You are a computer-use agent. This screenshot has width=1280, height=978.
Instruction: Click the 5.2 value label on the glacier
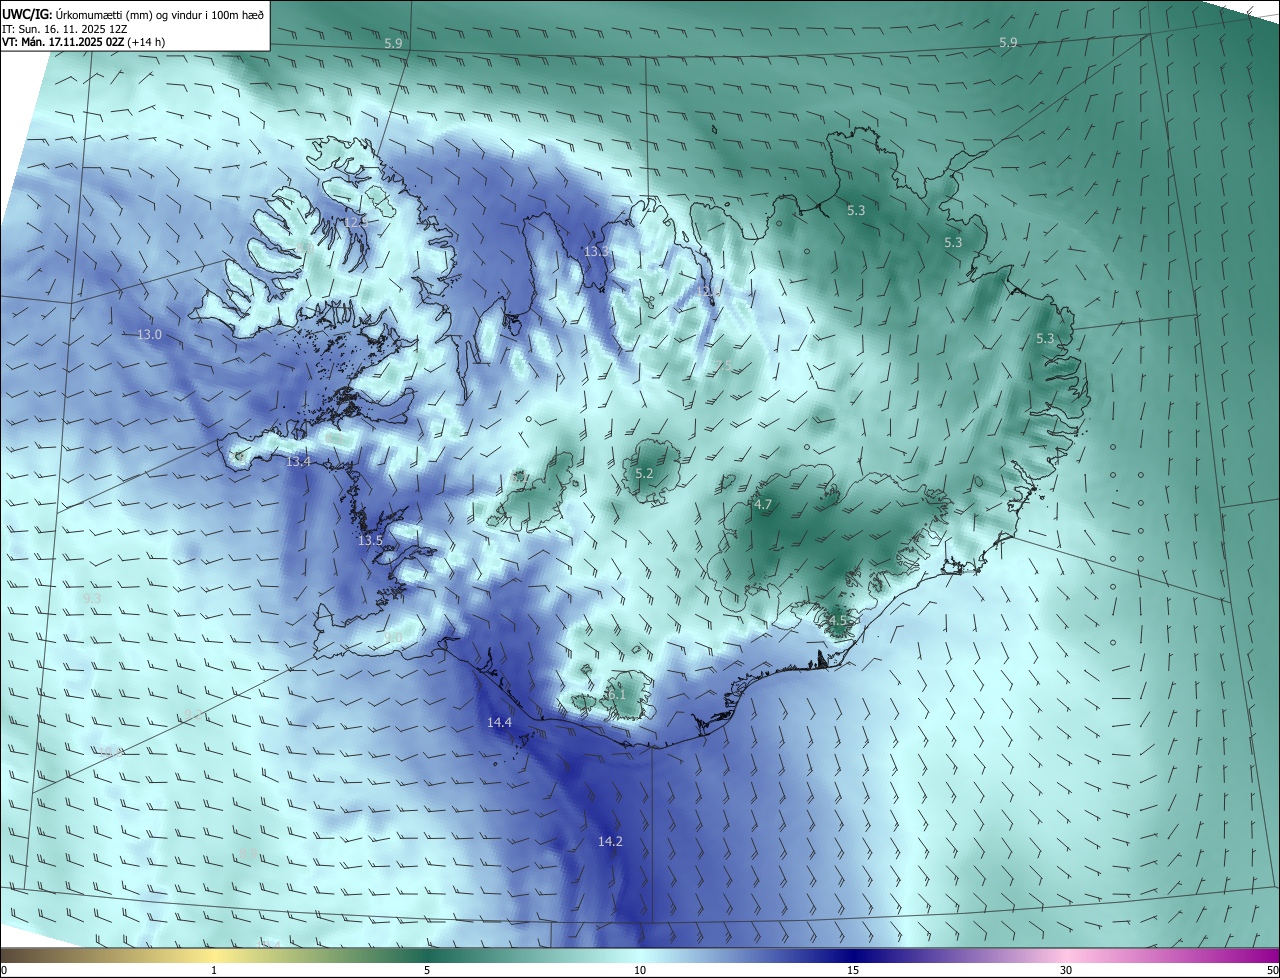(x=644, y=474)
